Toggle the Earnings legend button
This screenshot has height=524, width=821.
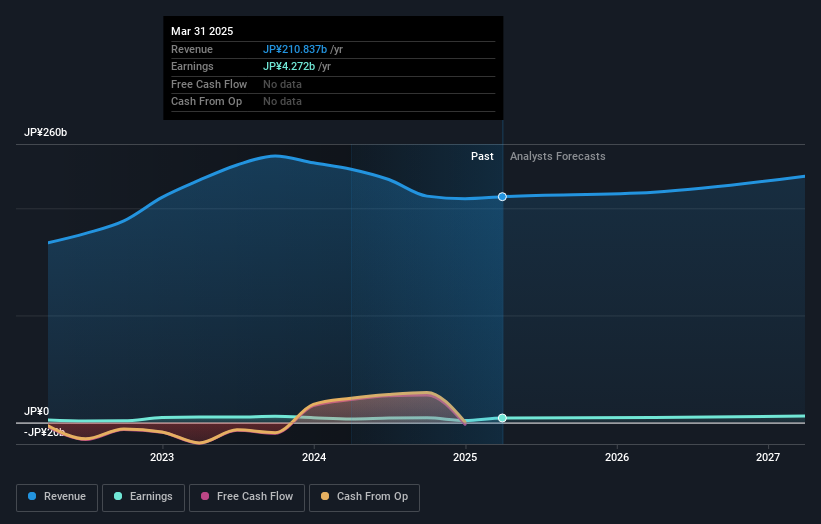(143, 497)
